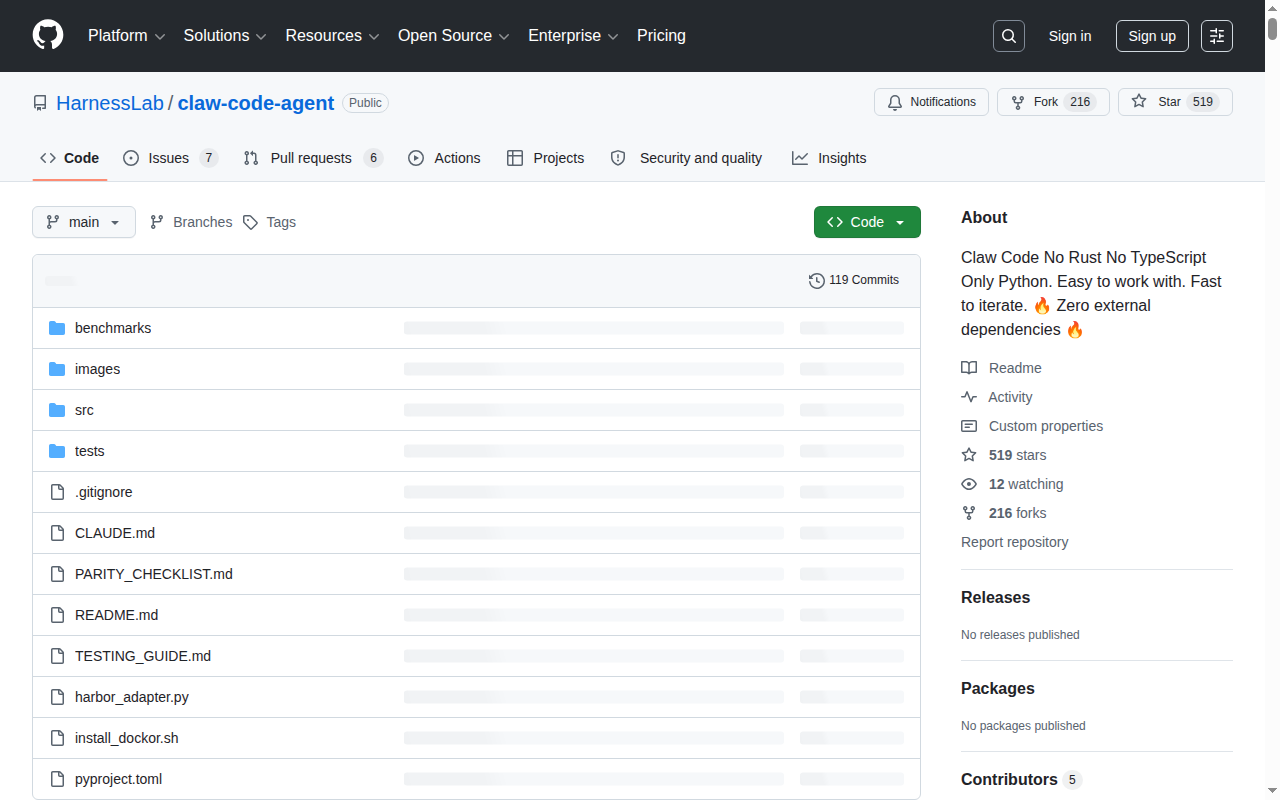Viewport: 1280px width, 800px height.
Task: Open the Issues tab
Action: 171,158
